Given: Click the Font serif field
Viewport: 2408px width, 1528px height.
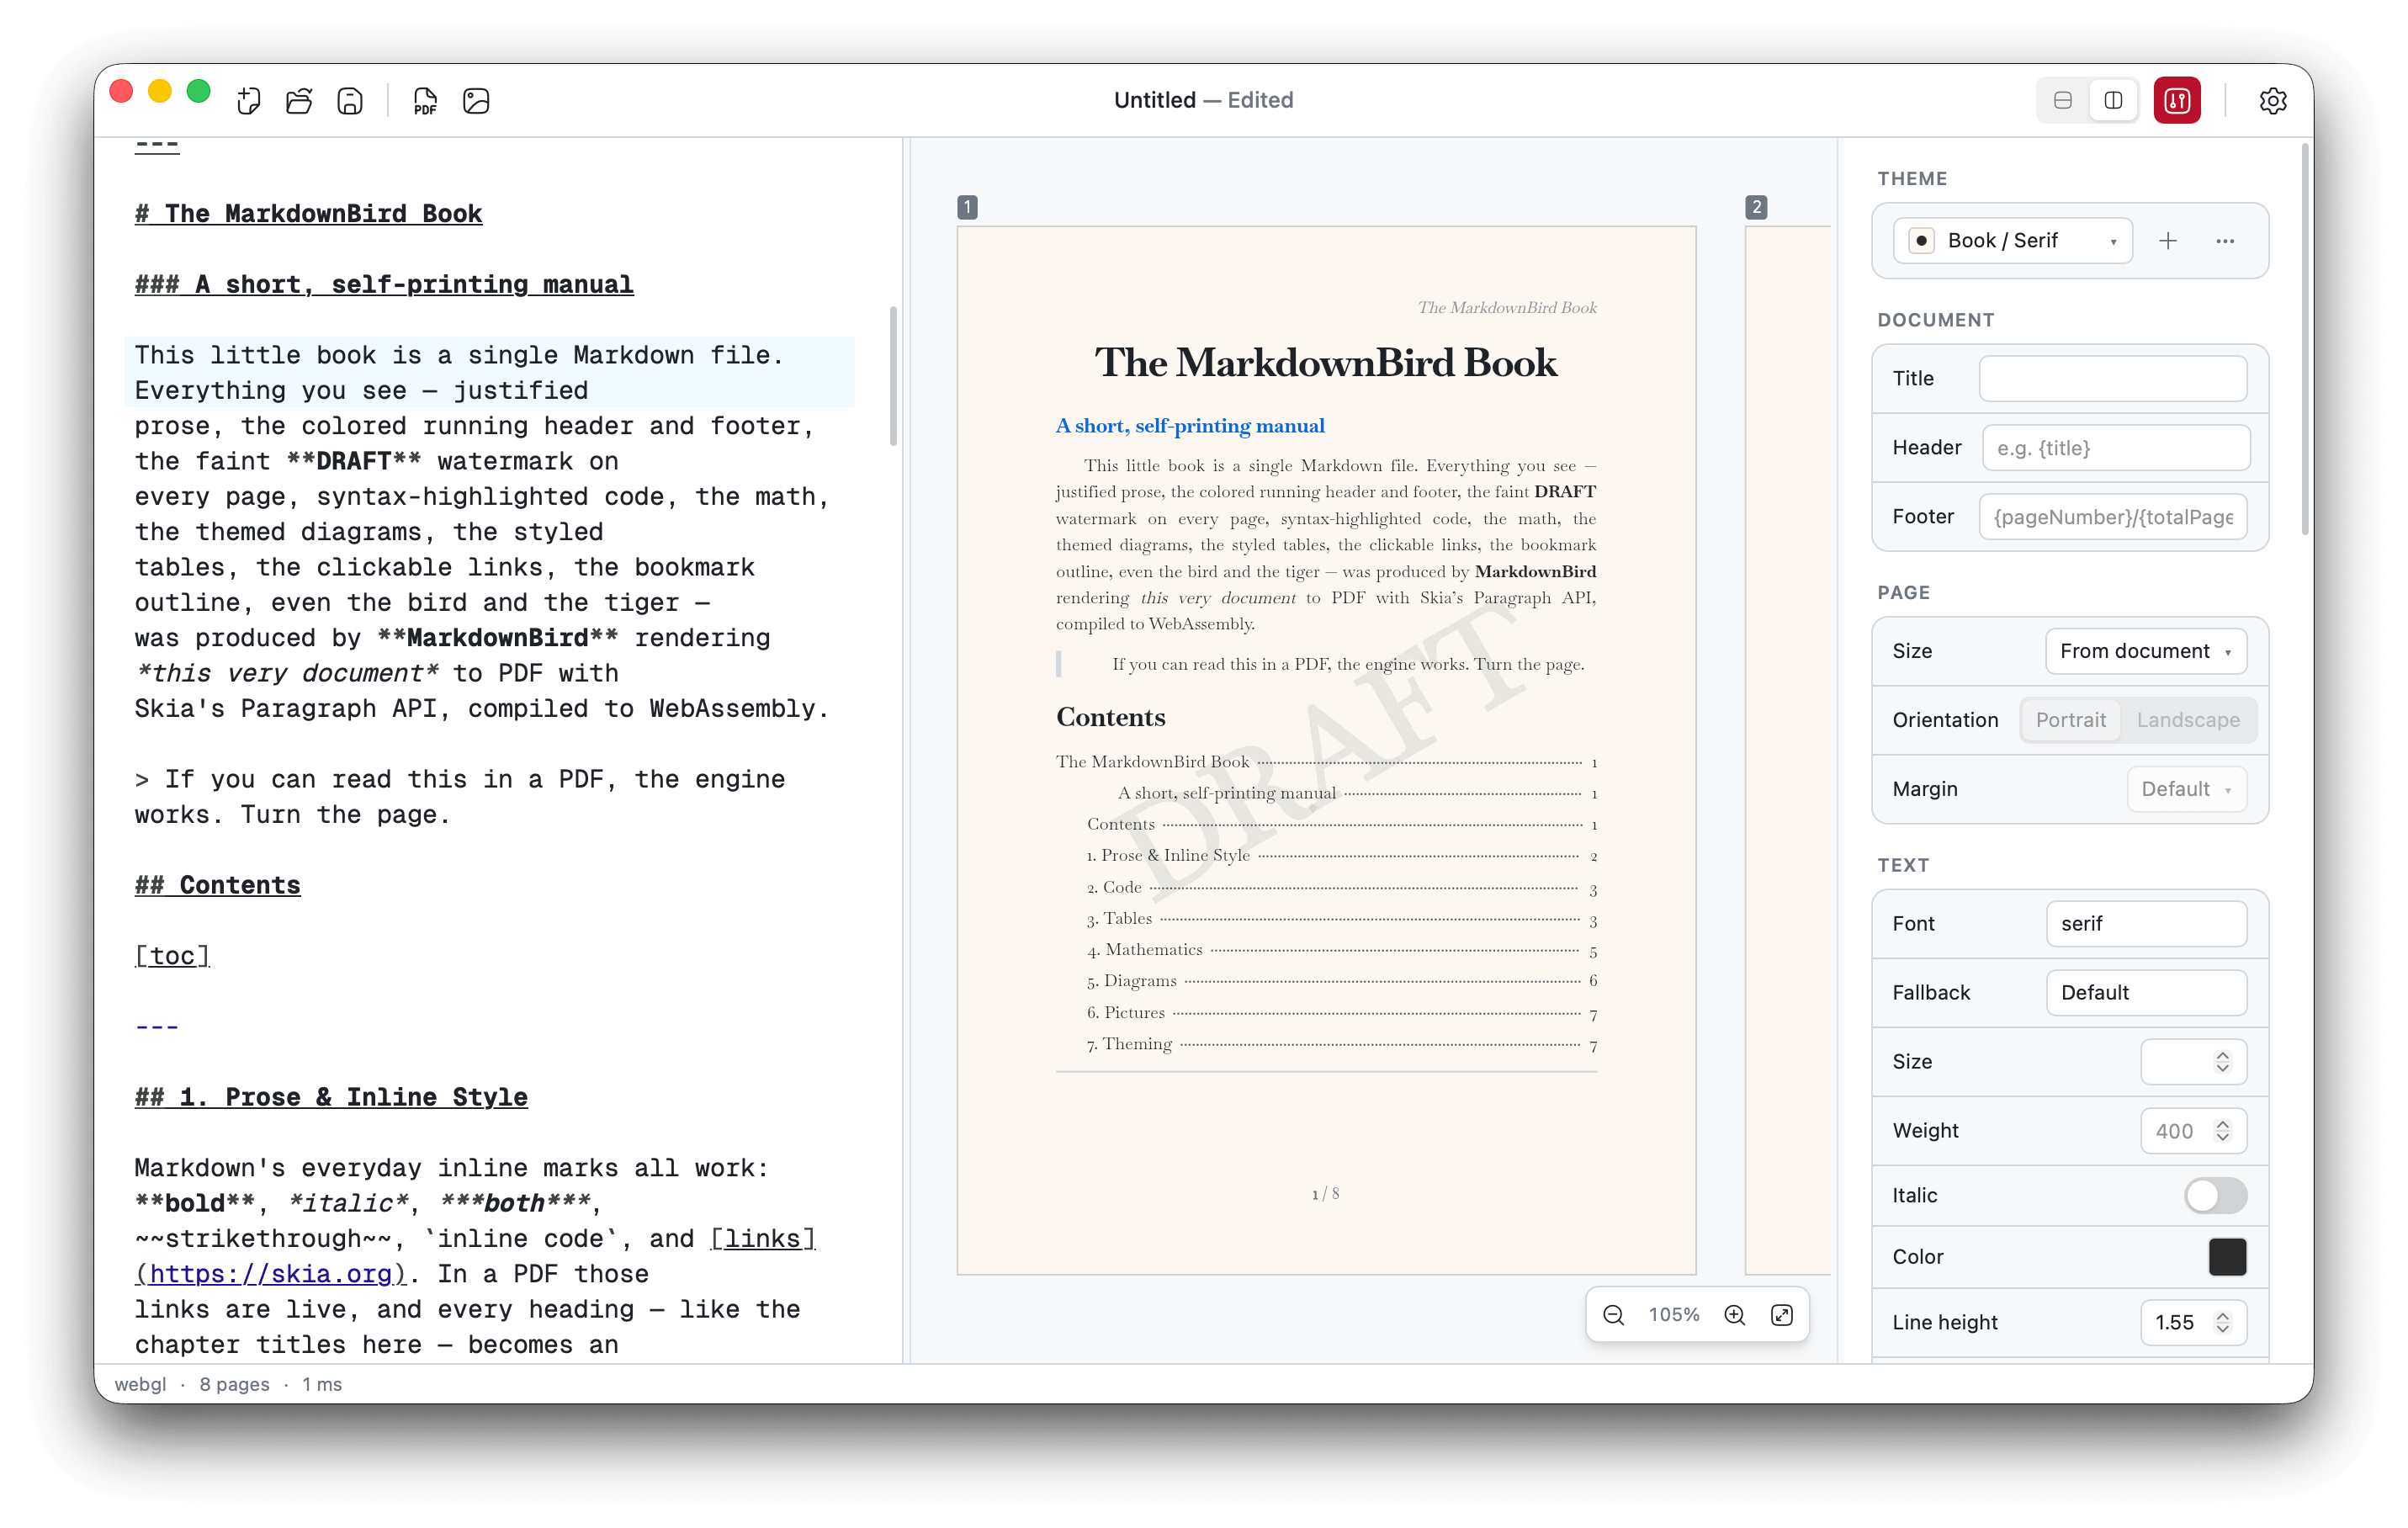Looking at the screenshot, I should (2146, 924).
